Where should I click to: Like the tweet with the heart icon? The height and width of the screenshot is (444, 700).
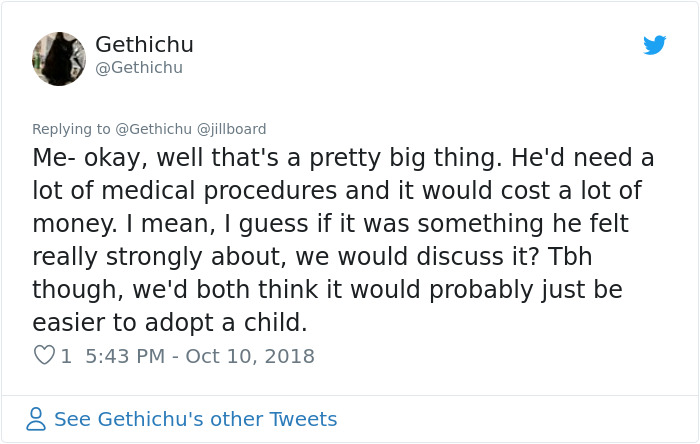[44, 356]
